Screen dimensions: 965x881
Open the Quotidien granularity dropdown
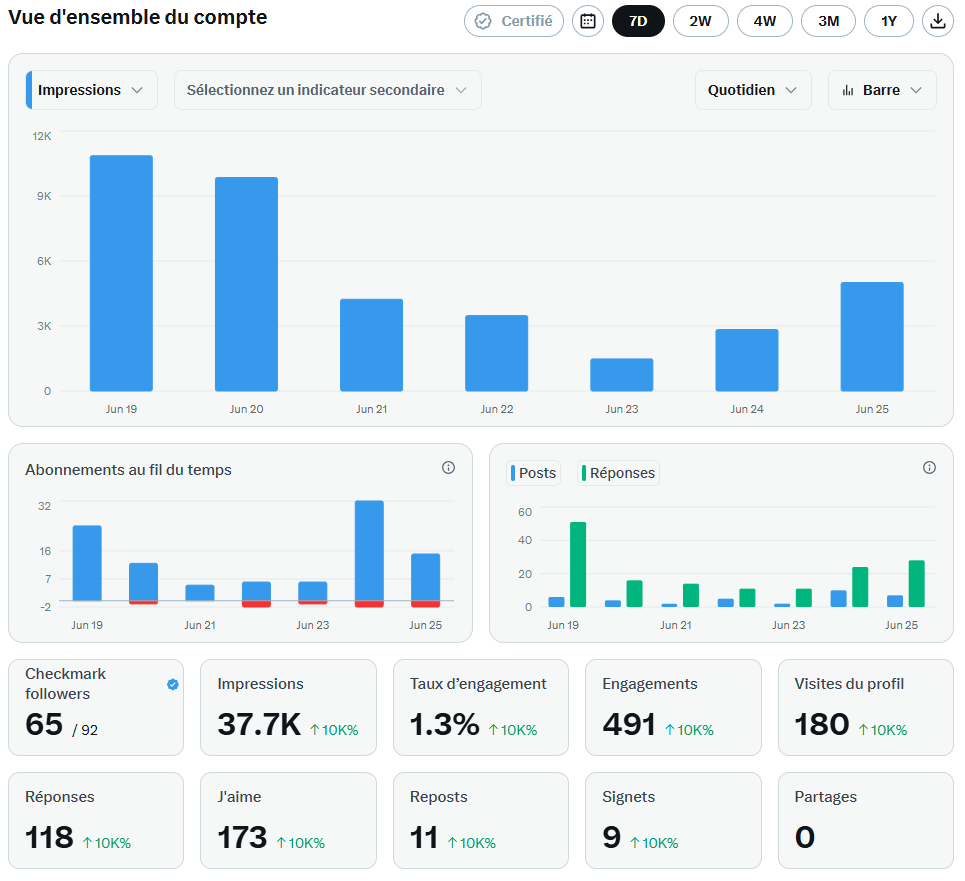coord(753,90)
